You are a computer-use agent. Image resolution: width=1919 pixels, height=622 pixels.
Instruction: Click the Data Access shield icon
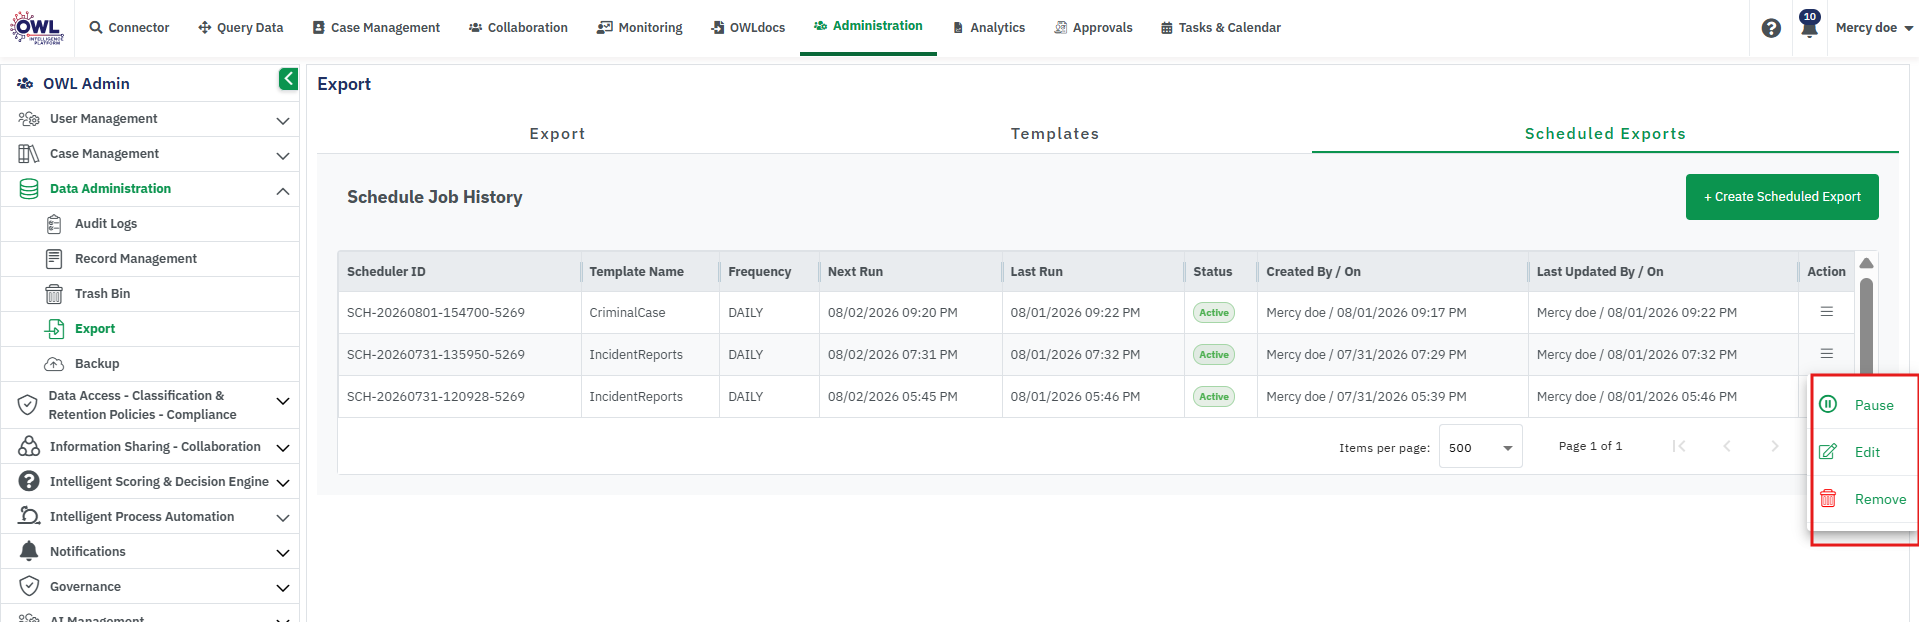pos(28,405)
